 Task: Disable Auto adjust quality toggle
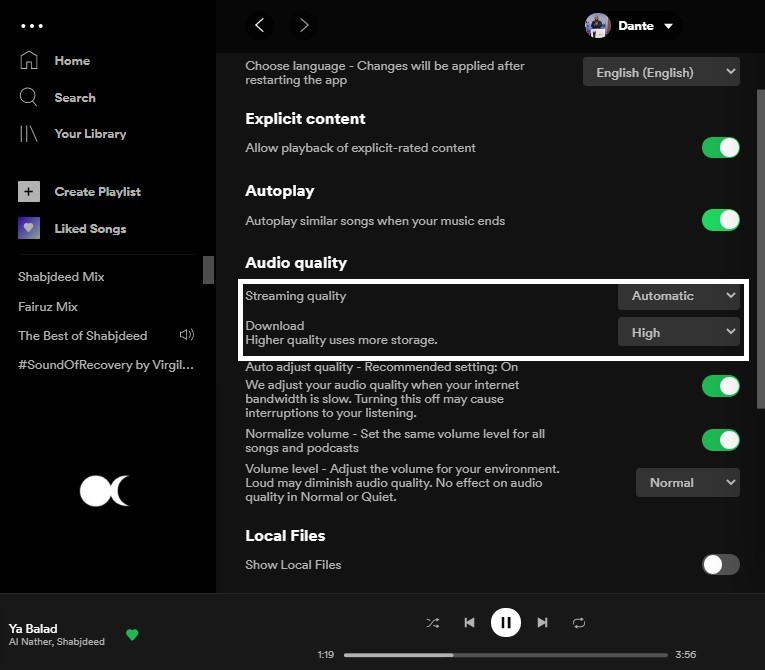[x=721, y=386]
